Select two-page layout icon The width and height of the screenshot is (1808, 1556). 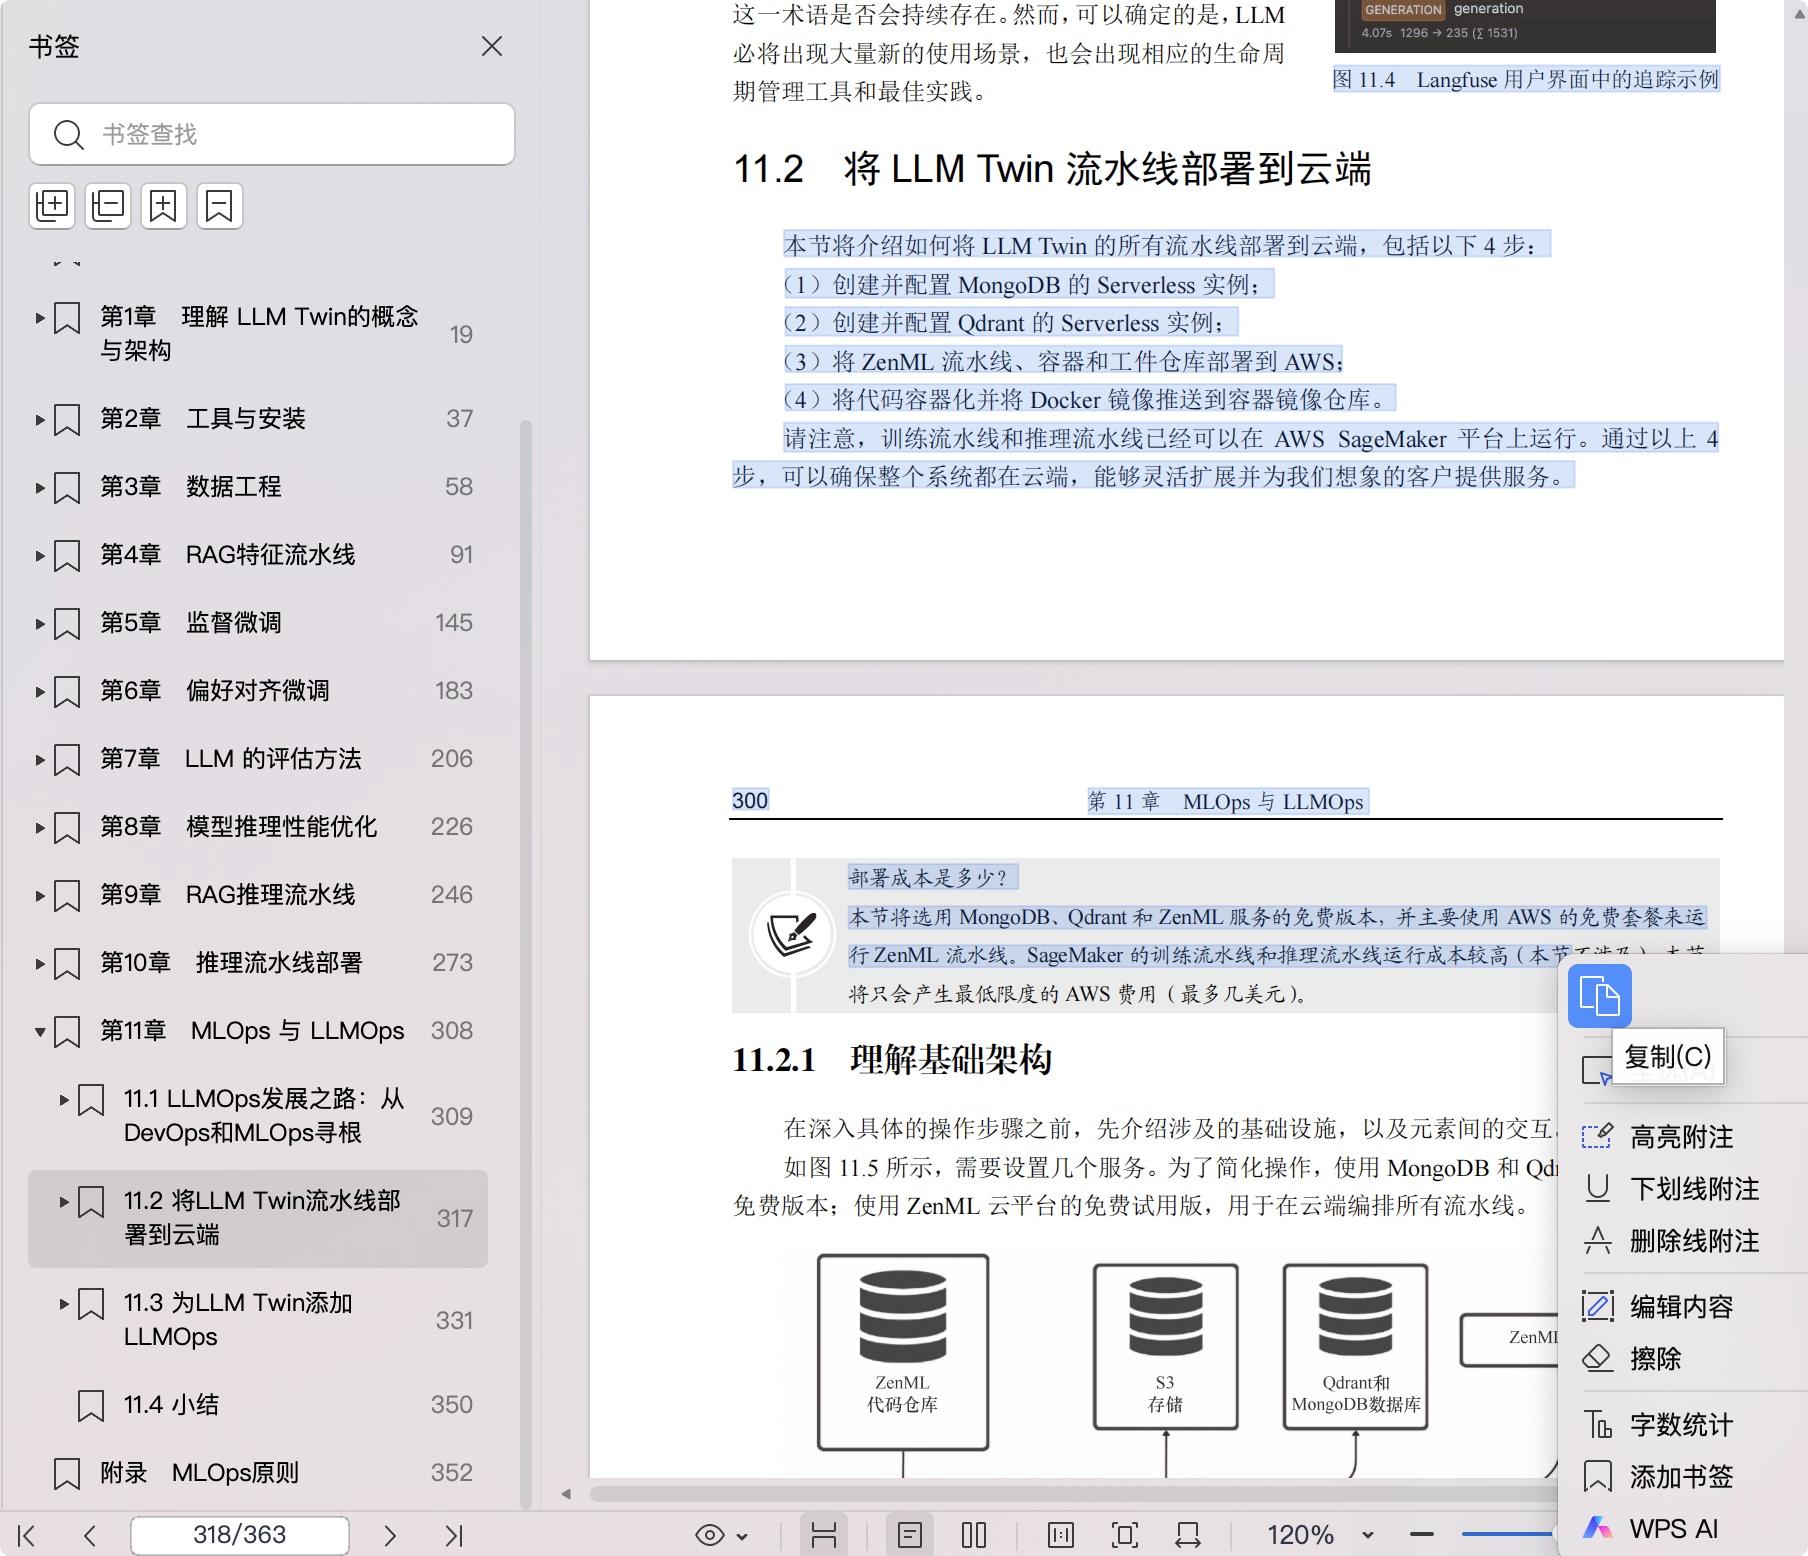974,1535
